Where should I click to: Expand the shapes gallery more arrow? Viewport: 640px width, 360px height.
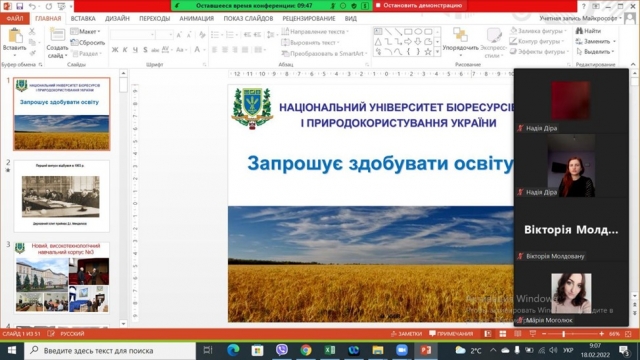[x=437, y=52]
